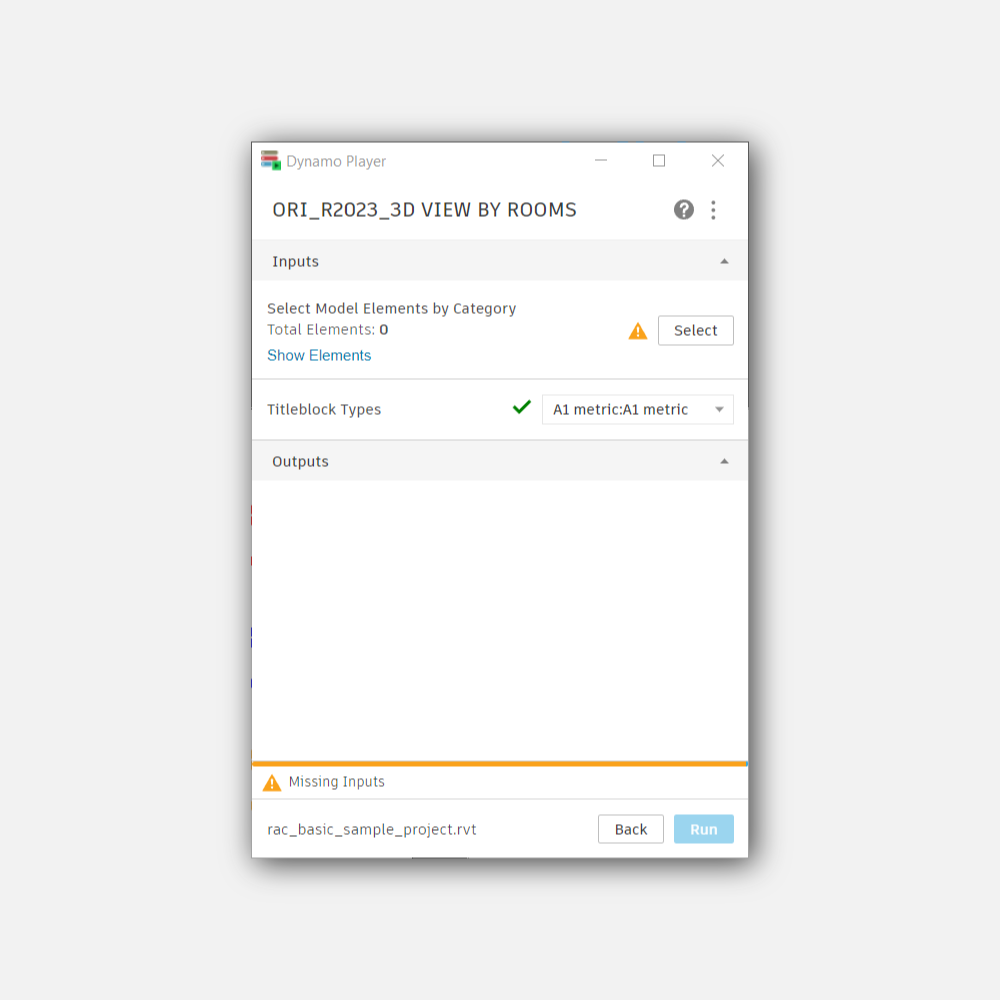Screen dimensions: 1000x1000
Task: Click the ORI_R2023_3D VIEW BY ROOMS title
Action: tap(425, 210)
